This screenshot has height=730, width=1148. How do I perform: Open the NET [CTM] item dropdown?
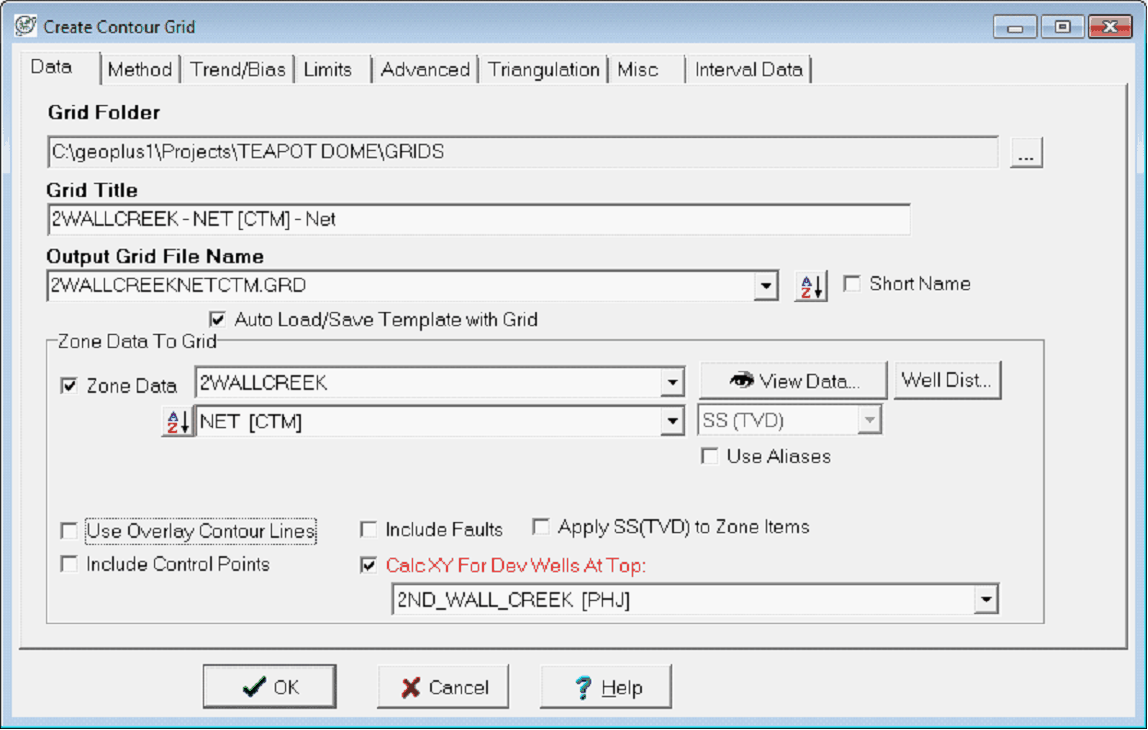click(673, 422)
